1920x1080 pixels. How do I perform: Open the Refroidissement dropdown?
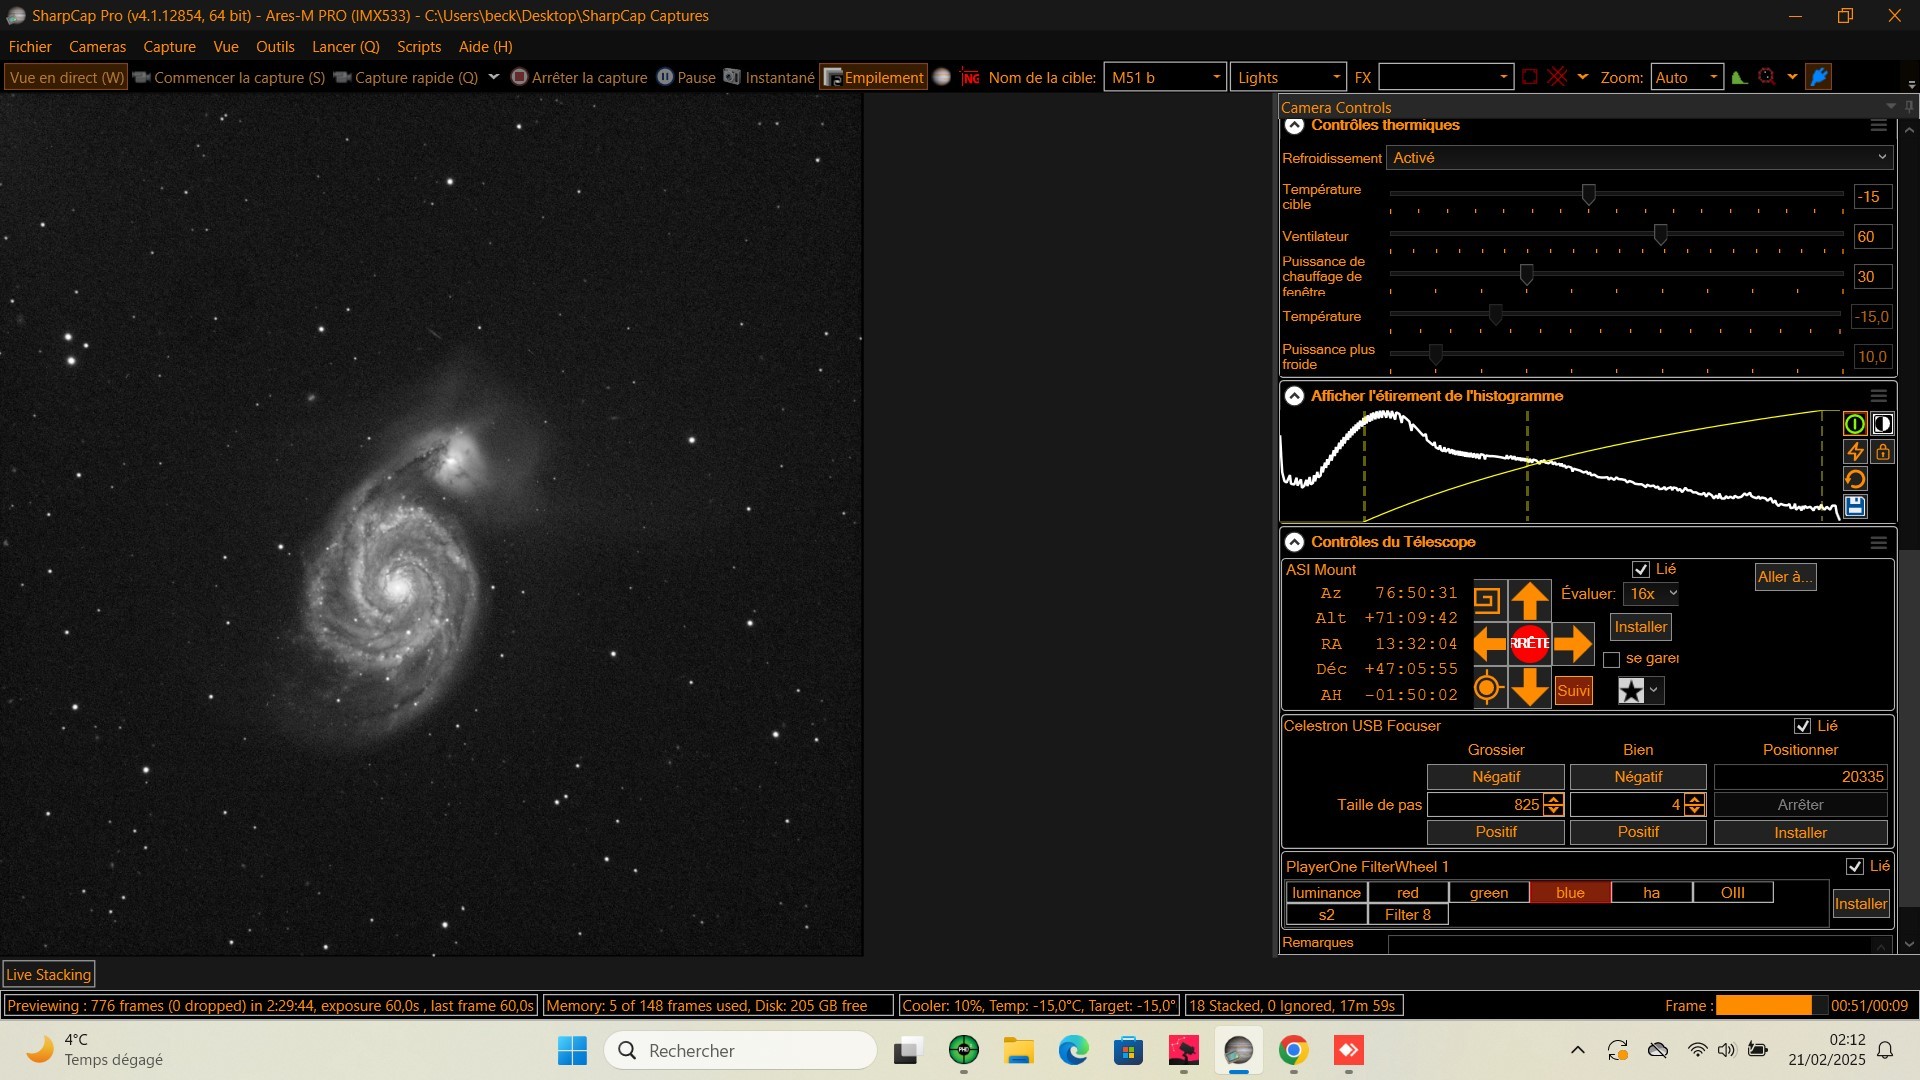pos(1639,158)
